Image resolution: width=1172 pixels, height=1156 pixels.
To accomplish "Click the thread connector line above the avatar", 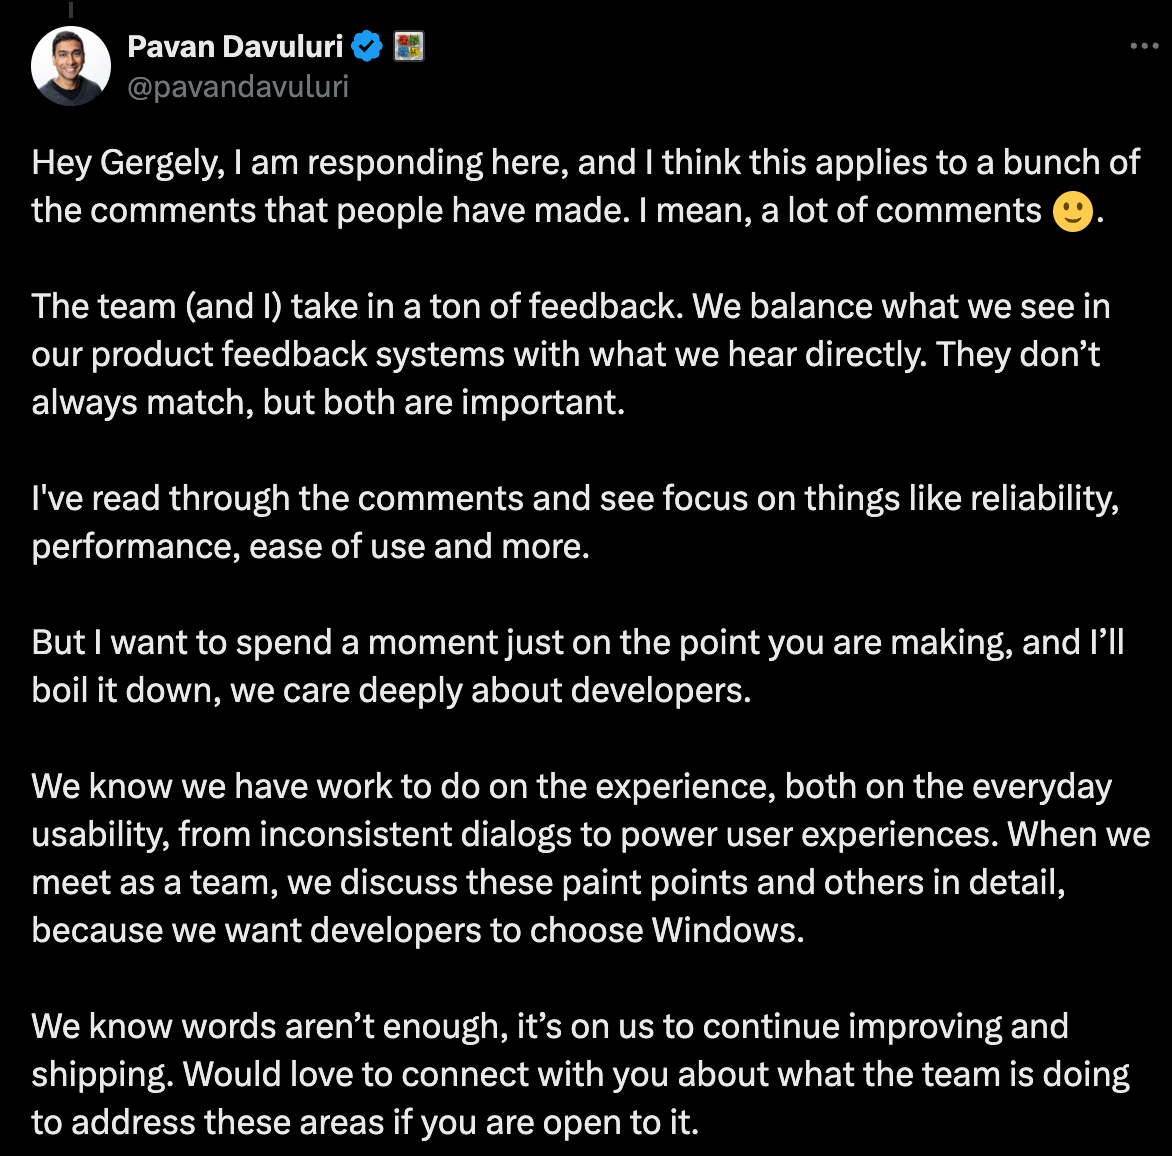I will [x=71, y=8].
